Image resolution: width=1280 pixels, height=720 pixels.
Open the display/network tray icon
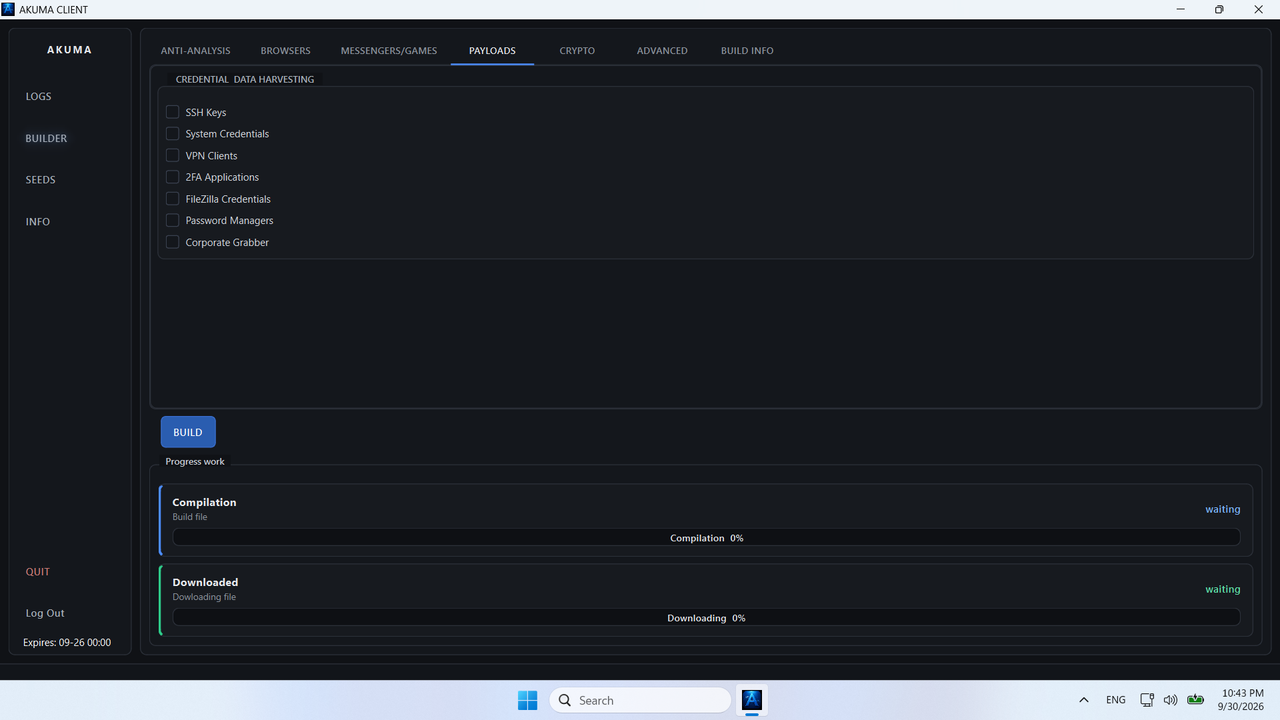1147,700
